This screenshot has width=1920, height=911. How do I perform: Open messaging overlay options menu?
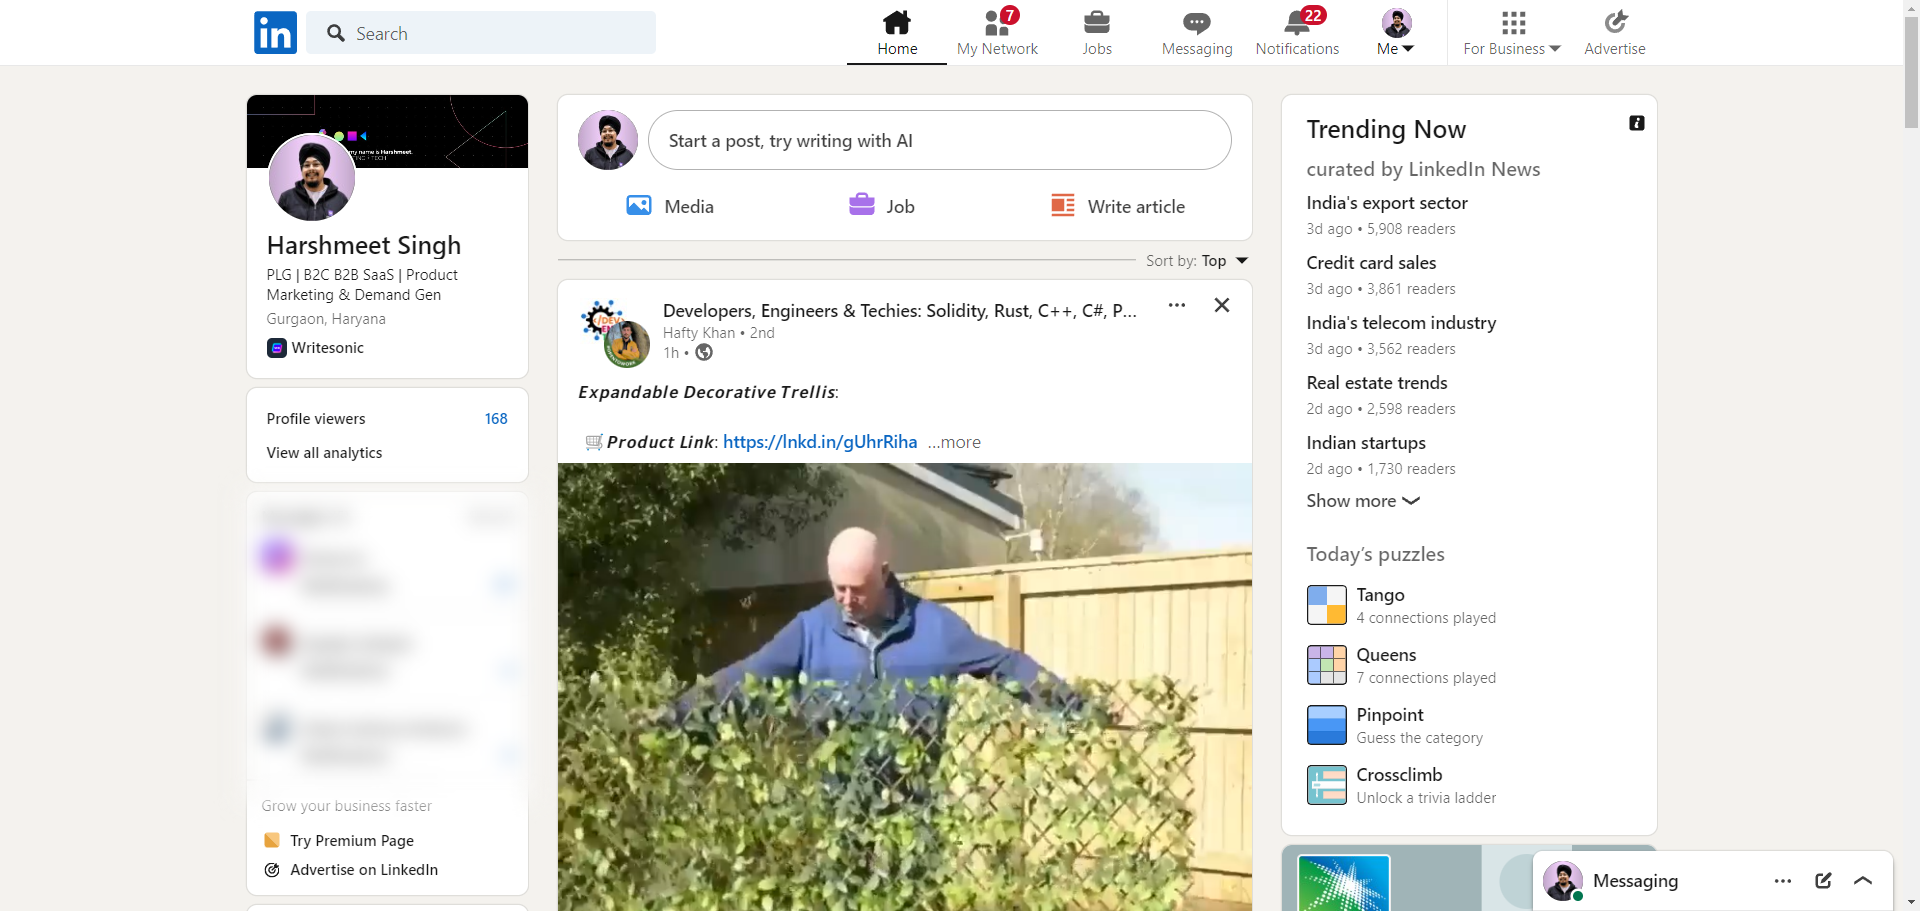point(1783,881)
